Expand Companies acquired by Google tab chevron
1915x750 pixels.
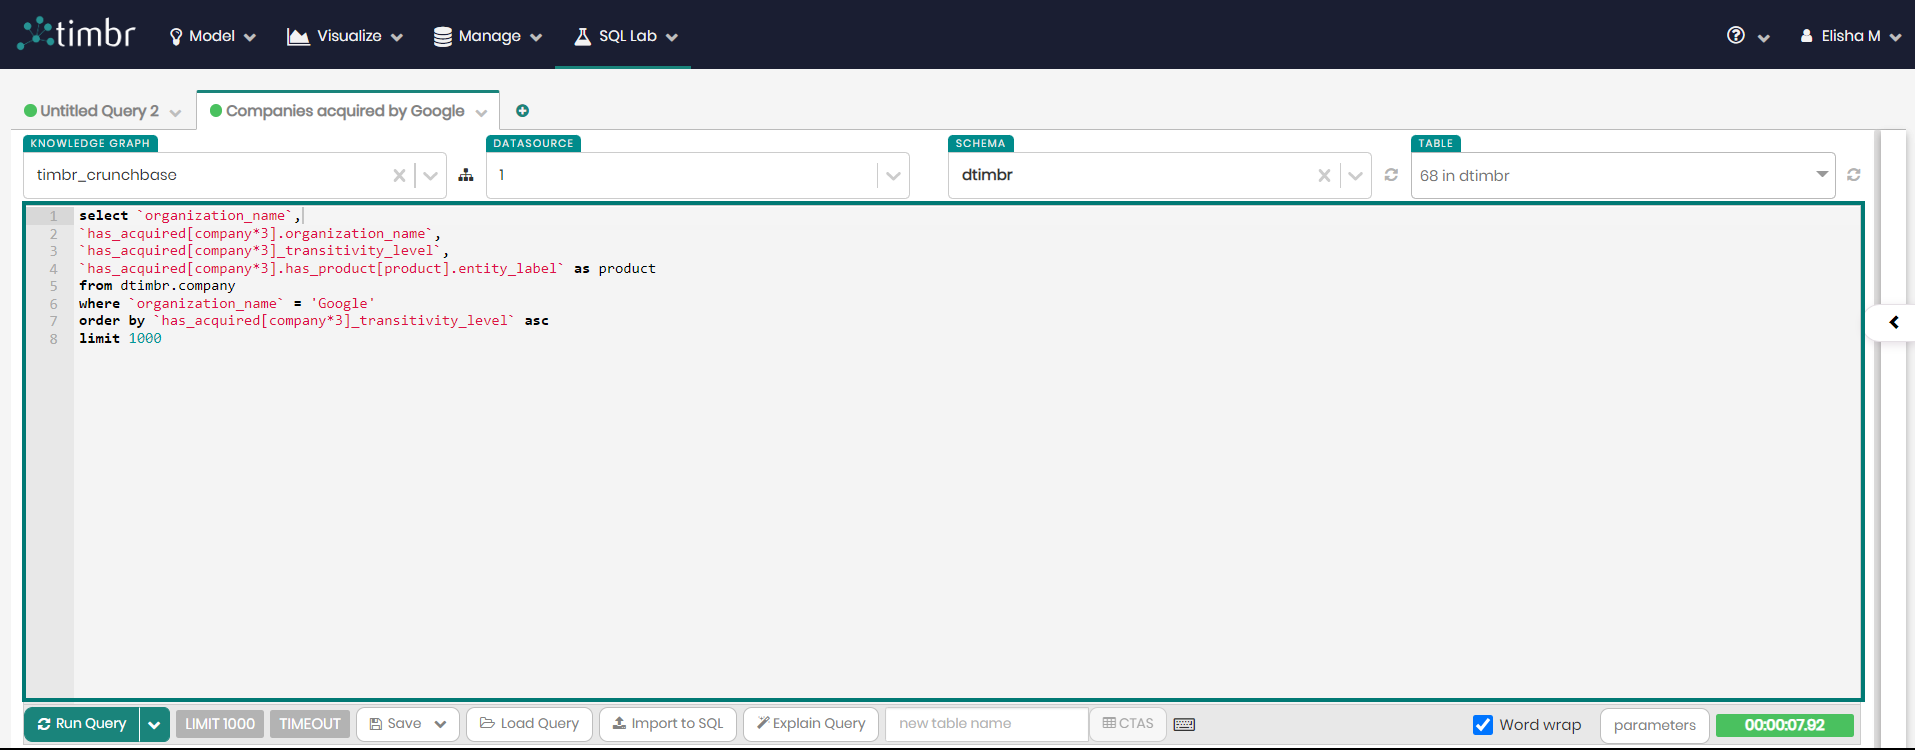482,112
